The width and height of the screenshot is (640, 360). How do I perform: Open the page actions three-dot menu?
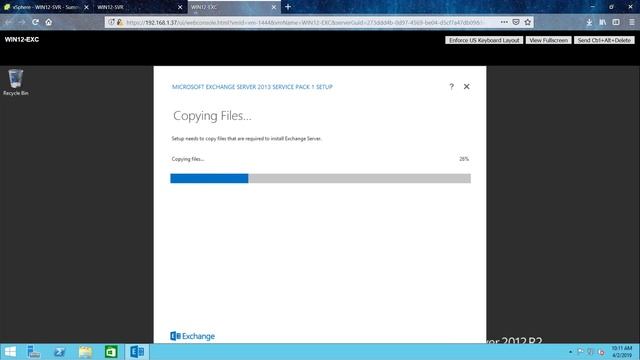(504, 22)
